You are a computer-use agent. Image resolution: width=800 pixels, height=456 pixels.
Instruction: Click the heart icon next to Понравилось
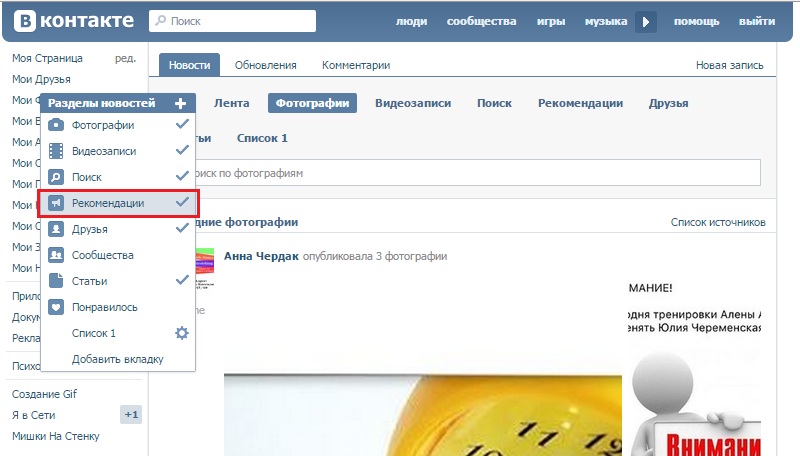pyautogui.click(x=56, y=307)
